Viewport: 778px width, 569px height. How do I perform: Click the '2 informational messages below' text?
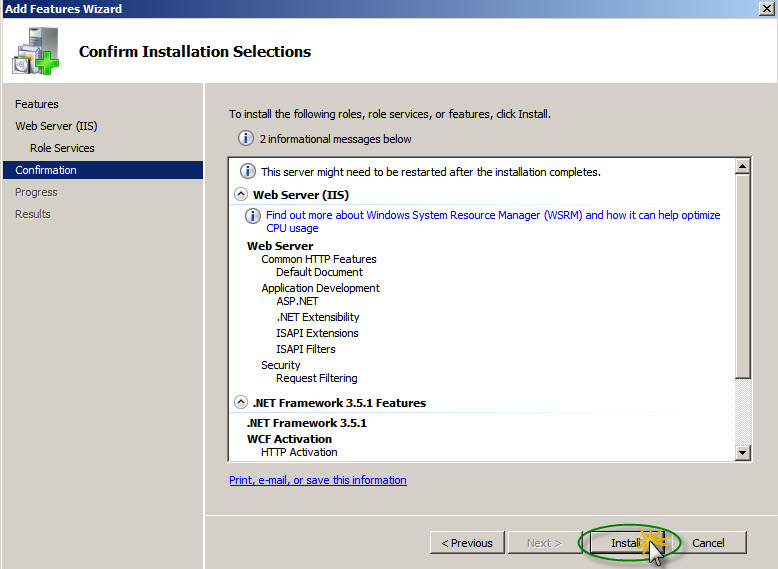tap(335, 139)
